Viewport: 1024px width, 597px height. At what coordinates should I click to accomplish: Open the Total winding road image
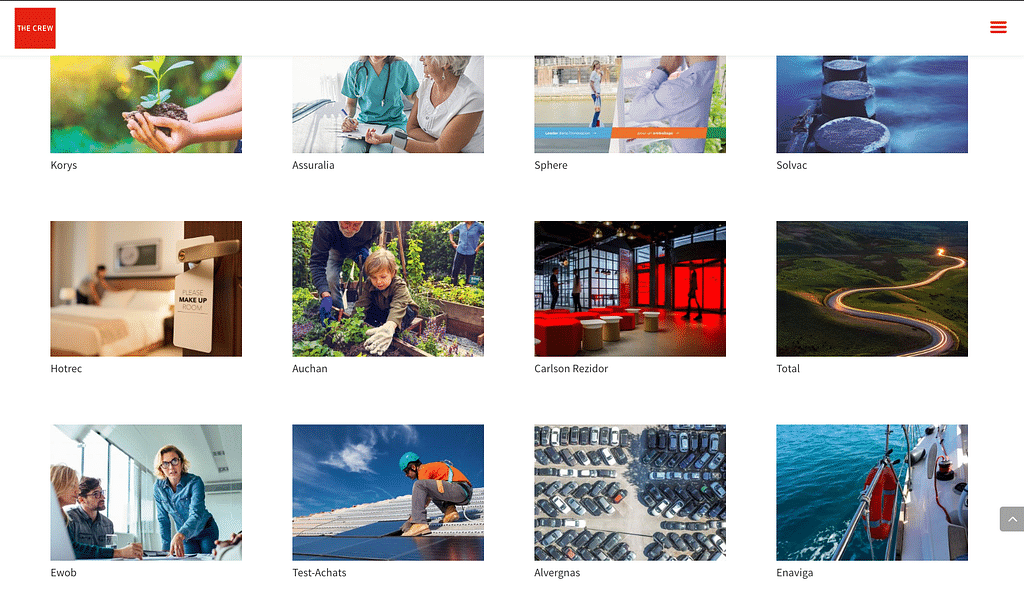pos(872,289)
